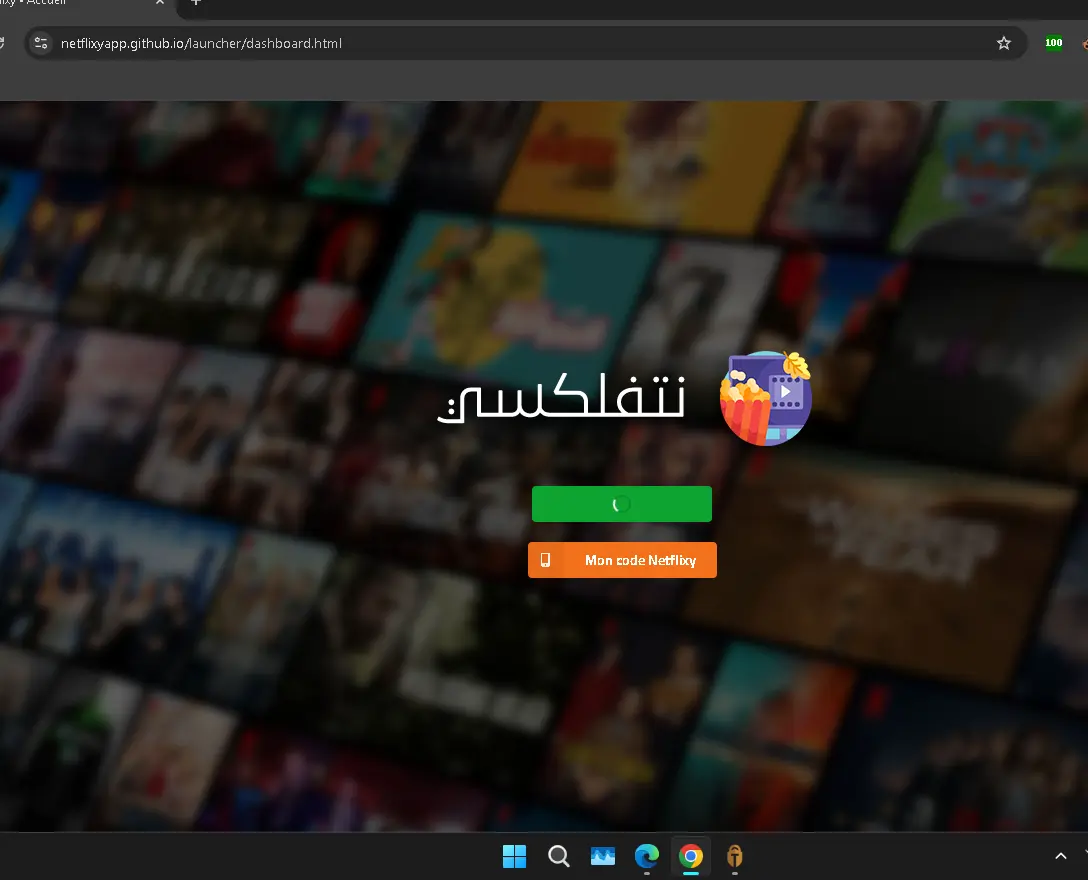The height and width of the screenshot is (880, 1088).
Task: Open the Windows Start menu
Action: (x=514, y=856)
